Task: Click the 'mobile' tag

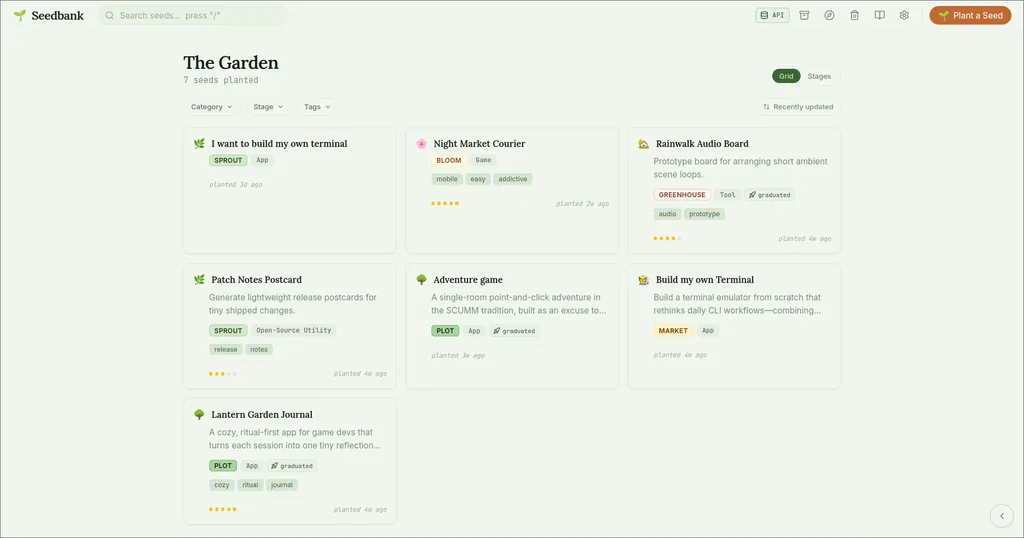Action: pos(447,179)
